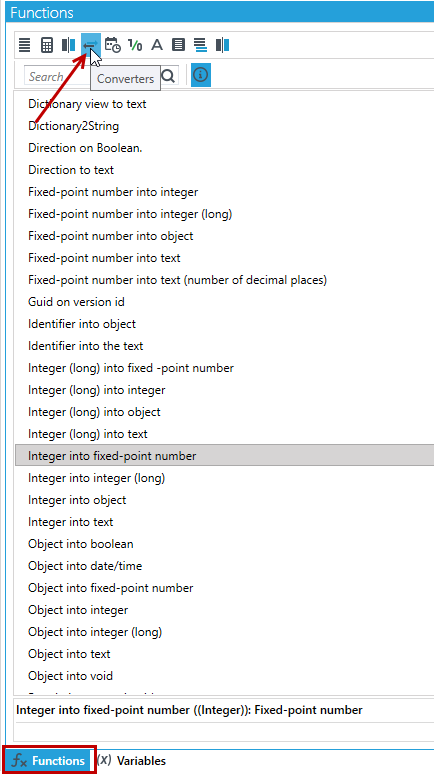Screen dimensions: 434x774
Task: Click into the Search field
Action: tap(58, 77)
